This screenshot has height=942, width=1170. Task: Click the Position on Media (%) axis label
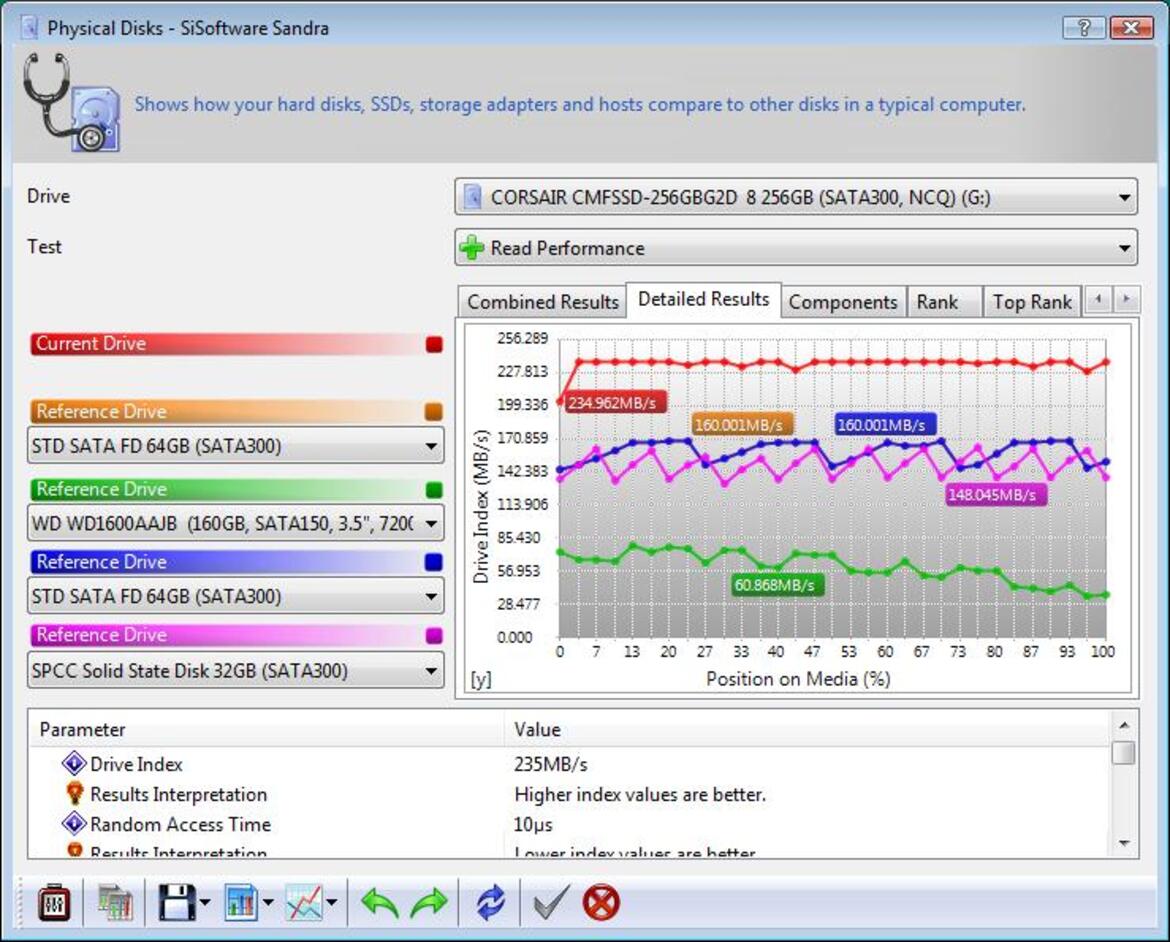pos(798,679)
